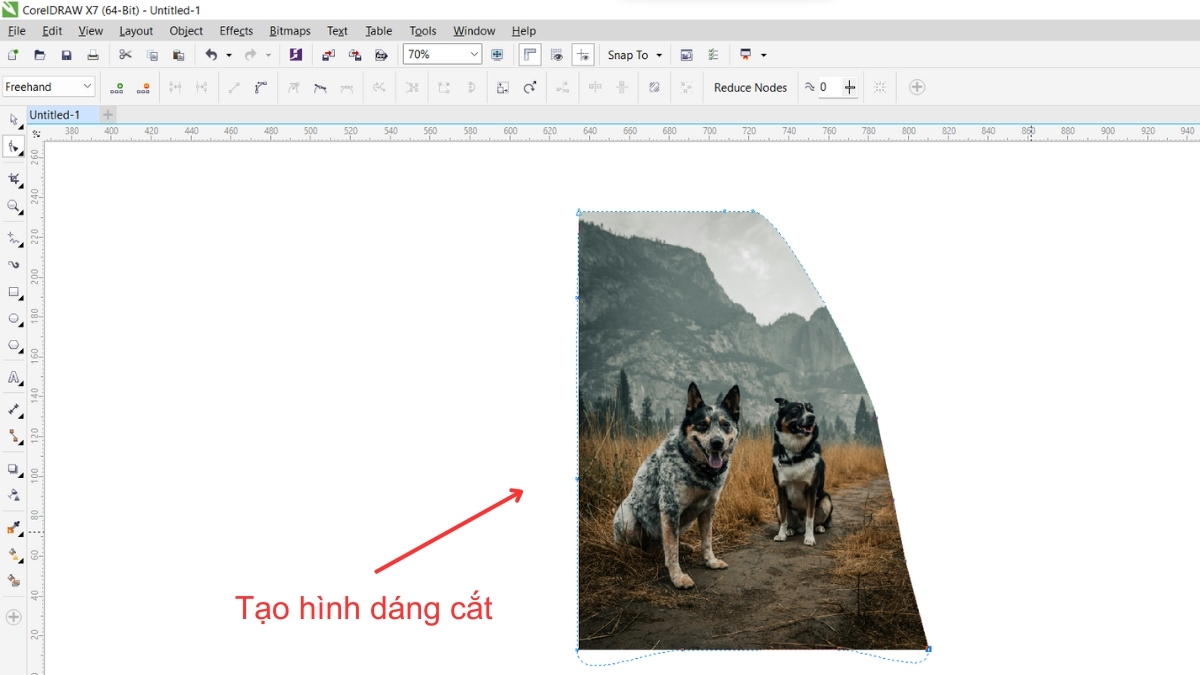1200x675 pixels.
Task: Click the New document icon
Action: pyautogui.click(x=13, y=55)
